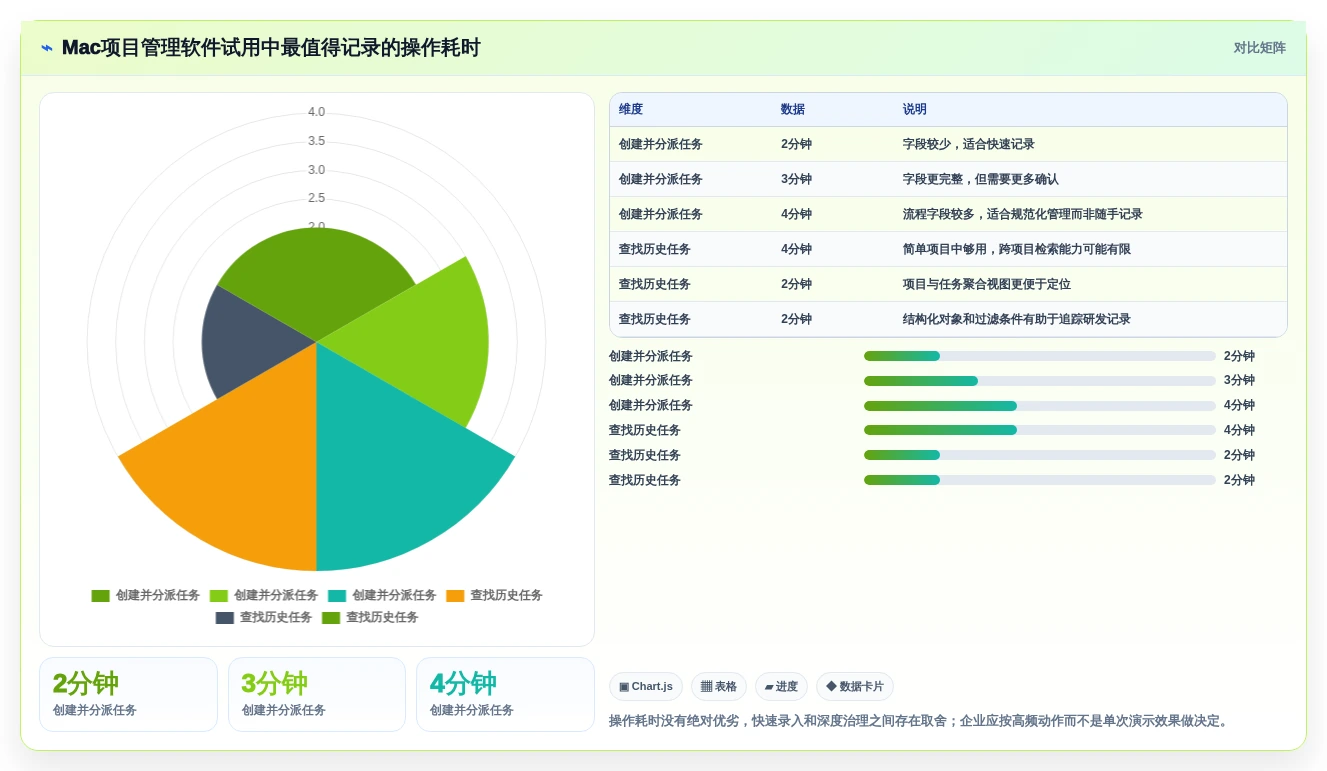Click the progress bar for 创建并分派任务 2分钟
Image resolution: width=1327 pixels, height=771 pixels.
[x=1040, y=356]
